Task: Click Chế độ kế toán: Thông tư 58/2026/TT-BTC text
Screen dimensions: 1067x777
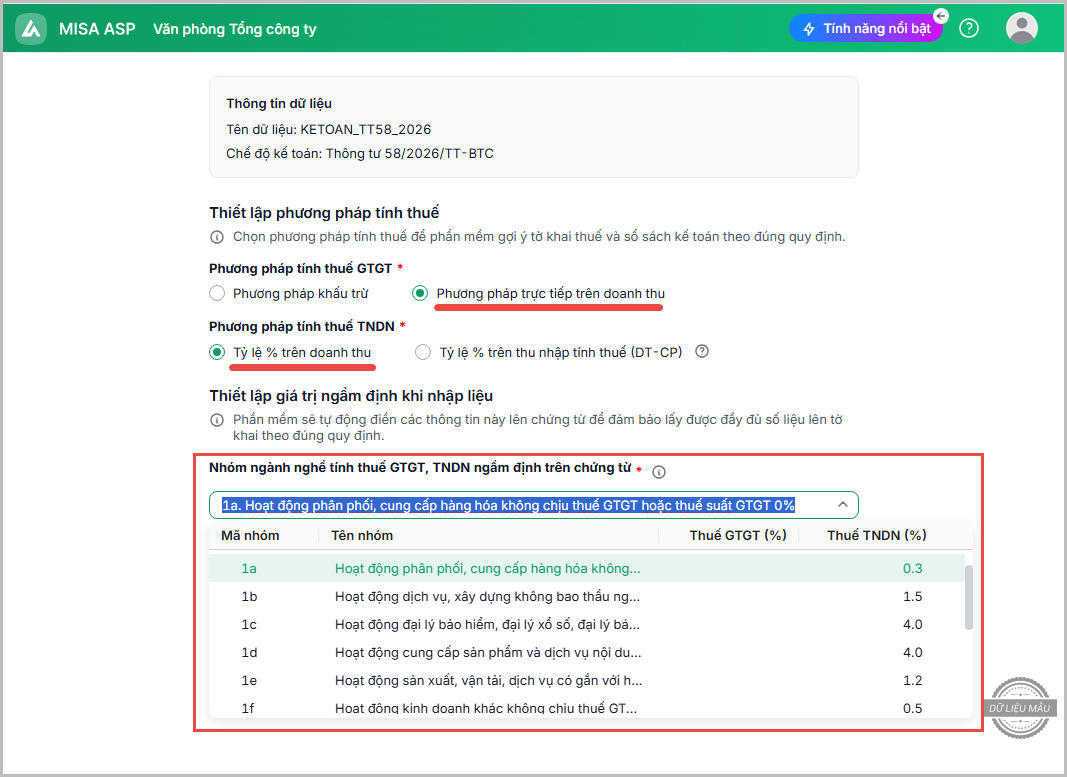Action: pyautogui.click(x=360, y=153)
